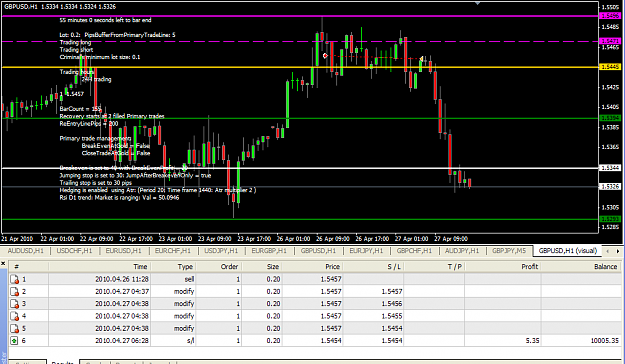Image resolution: width=625 pixels, height=364 pixels.
Task: Click the trade close marker on the red dashed line
Action: [x=421, y=59]
